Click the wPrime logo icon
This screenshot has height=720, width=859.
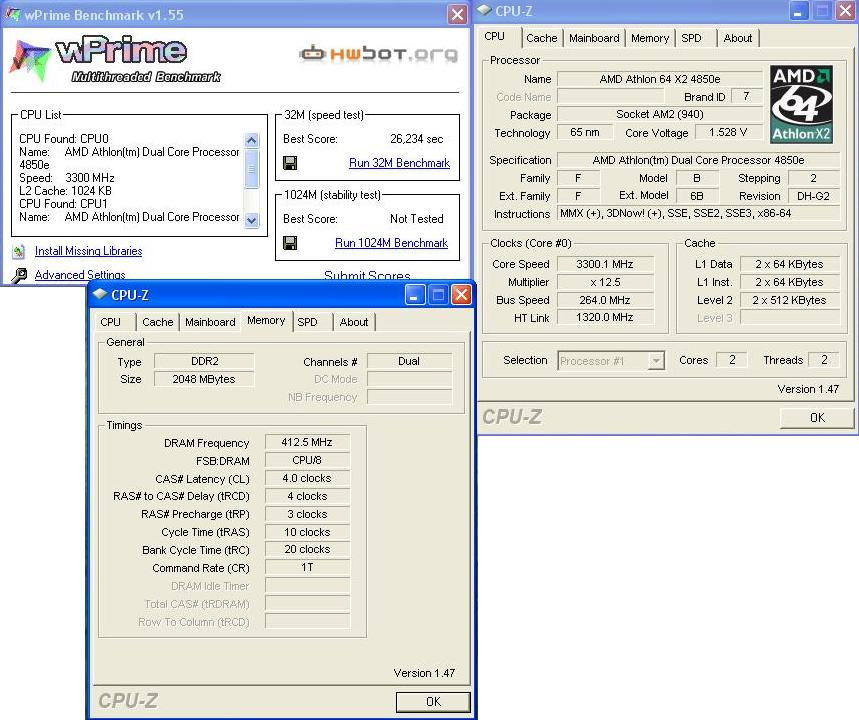(x=29, y=59)
